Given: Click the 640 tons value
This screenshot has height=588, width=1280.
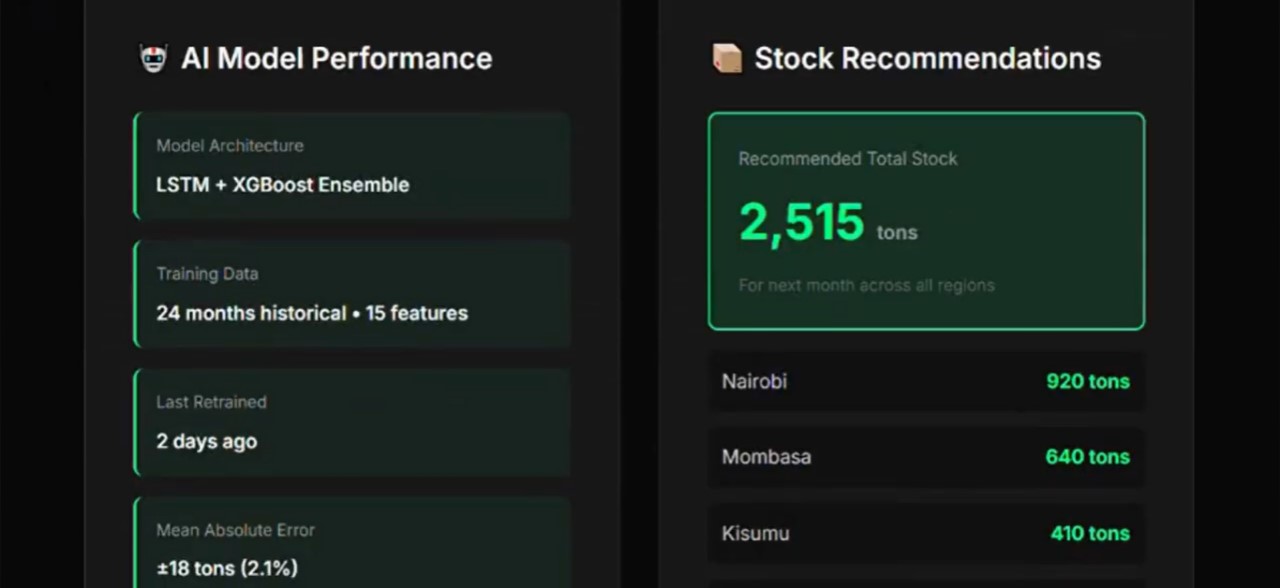Looking at the screenshot, I should point(1087,457).
